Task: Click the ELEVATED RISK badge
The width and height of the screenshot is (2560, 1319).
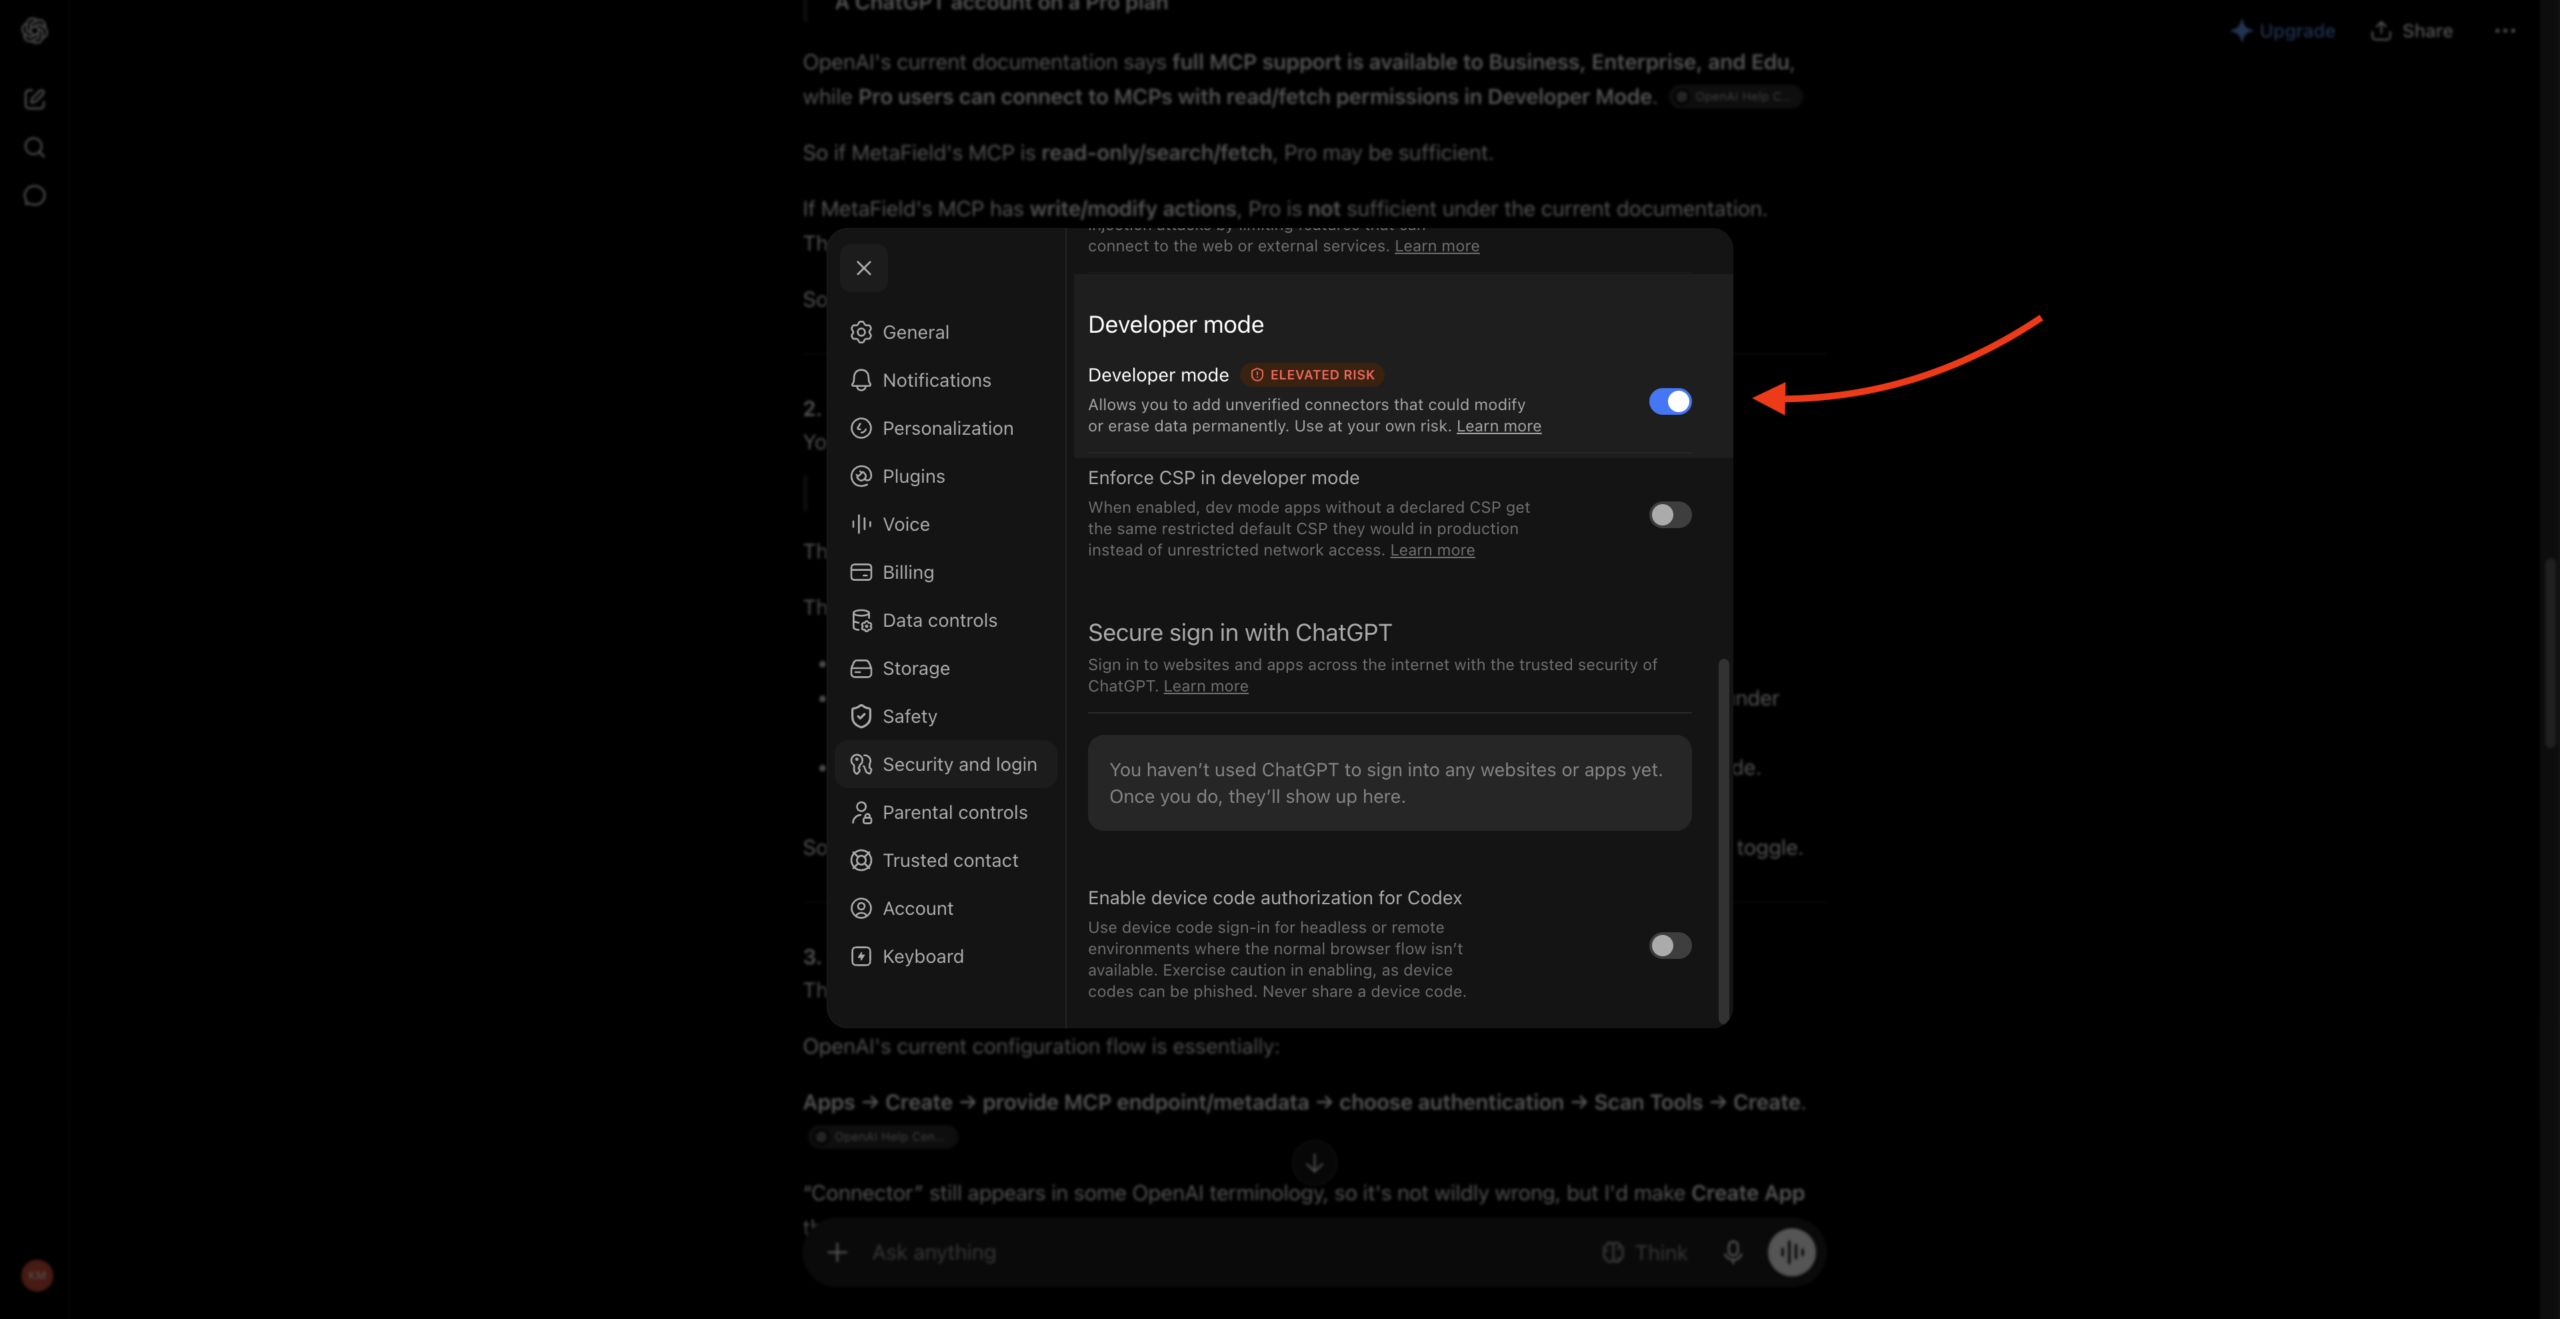Action: 1312,375
